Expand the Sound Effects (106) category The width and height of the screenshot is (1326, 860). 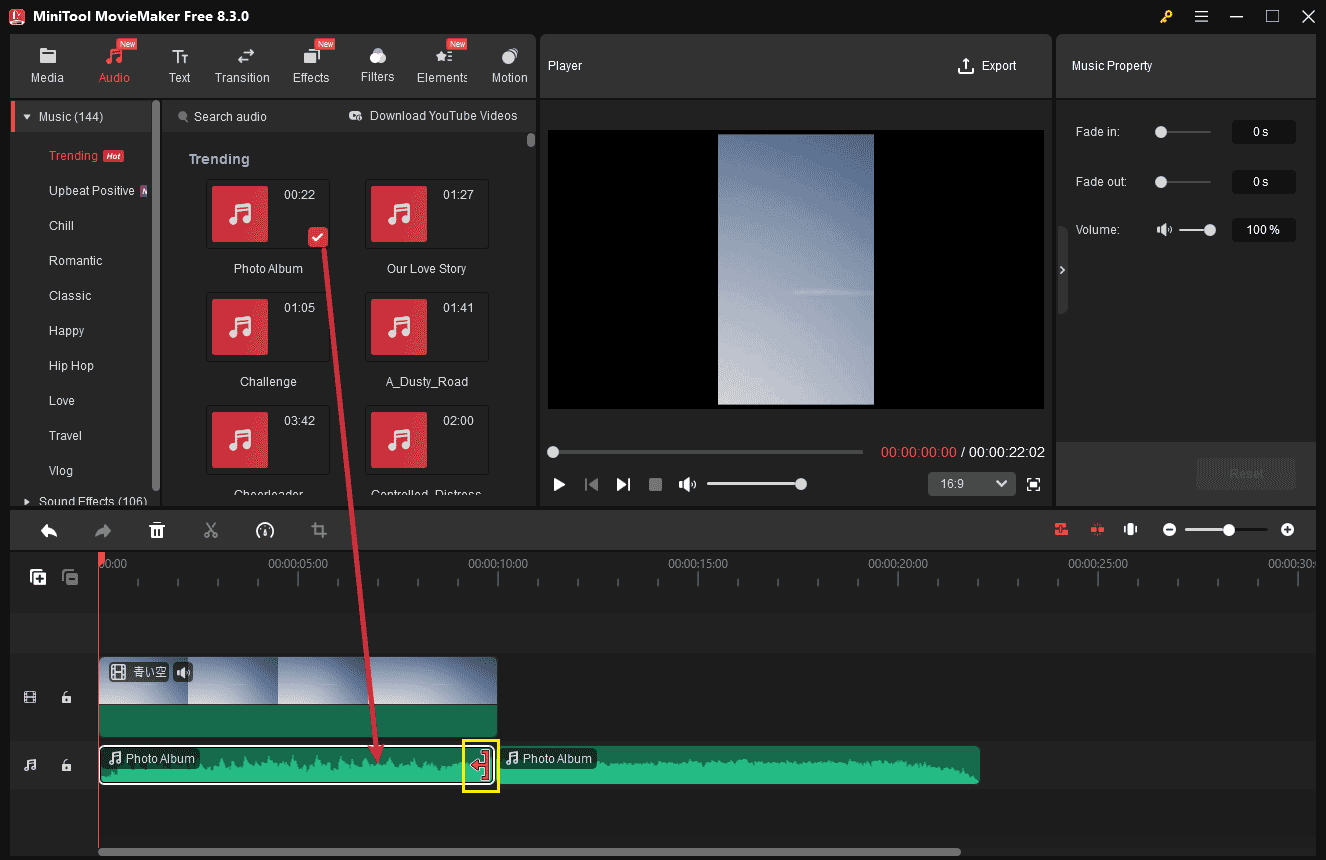27,502
